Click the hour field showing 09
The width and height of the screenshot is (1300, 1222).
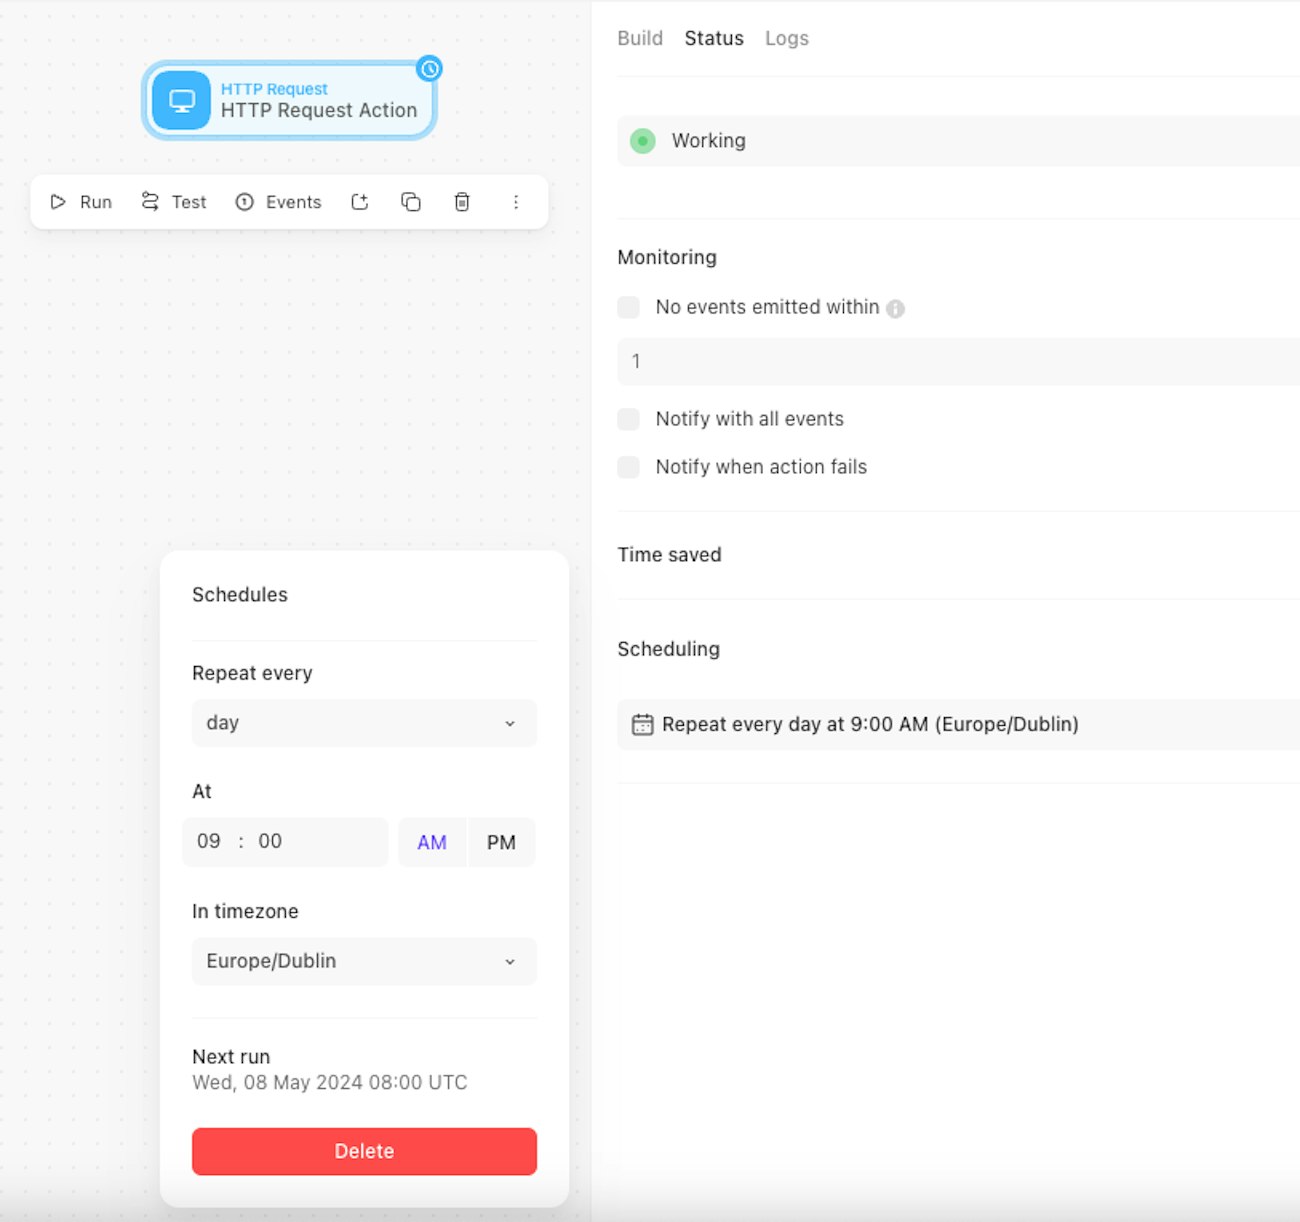point(209,841)
